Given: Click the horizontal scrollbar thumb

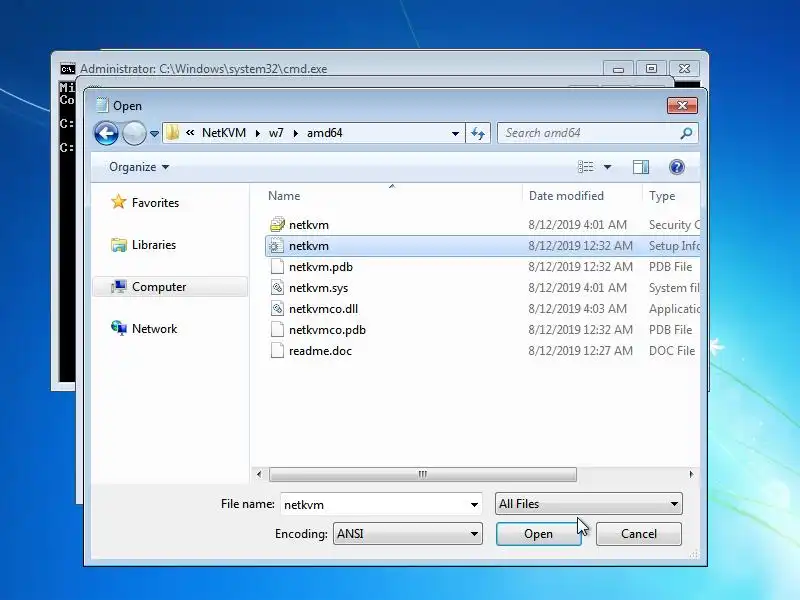Looking at the screenshot, I should click(423, 474).
